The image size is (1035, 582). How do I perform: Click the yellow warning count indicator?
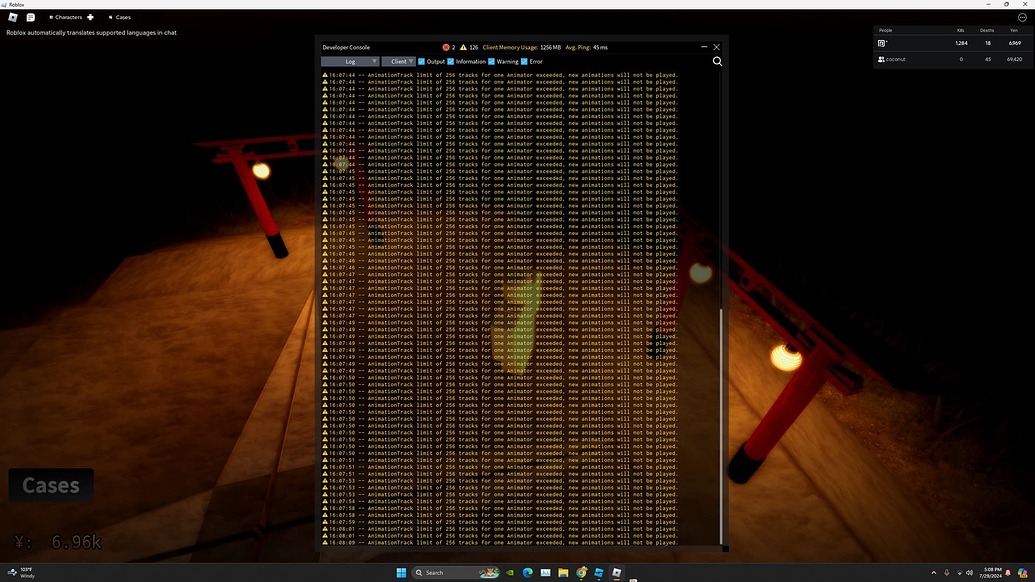(x=464, y=47)
